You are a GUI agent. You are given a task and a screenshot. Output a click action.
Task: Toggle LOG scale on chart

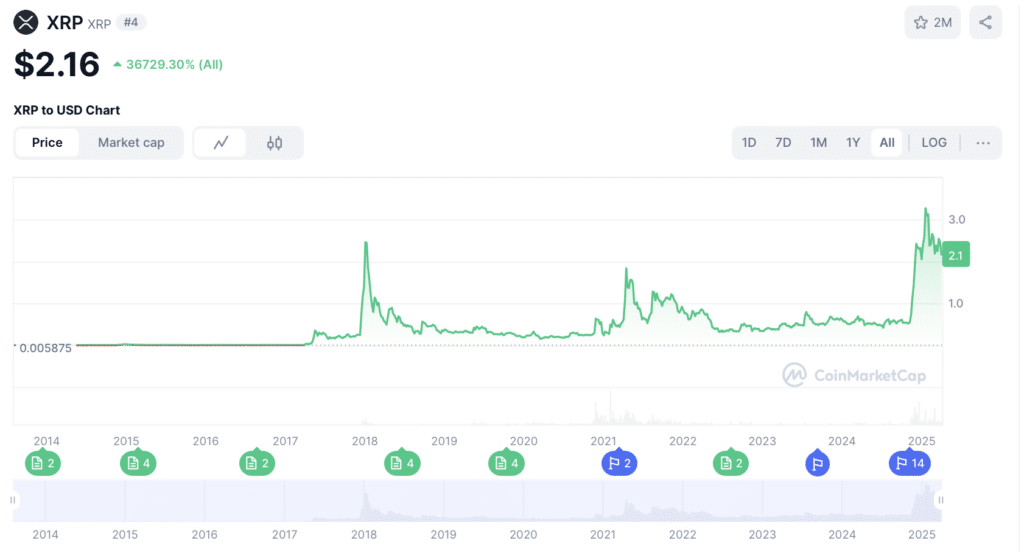934,142
